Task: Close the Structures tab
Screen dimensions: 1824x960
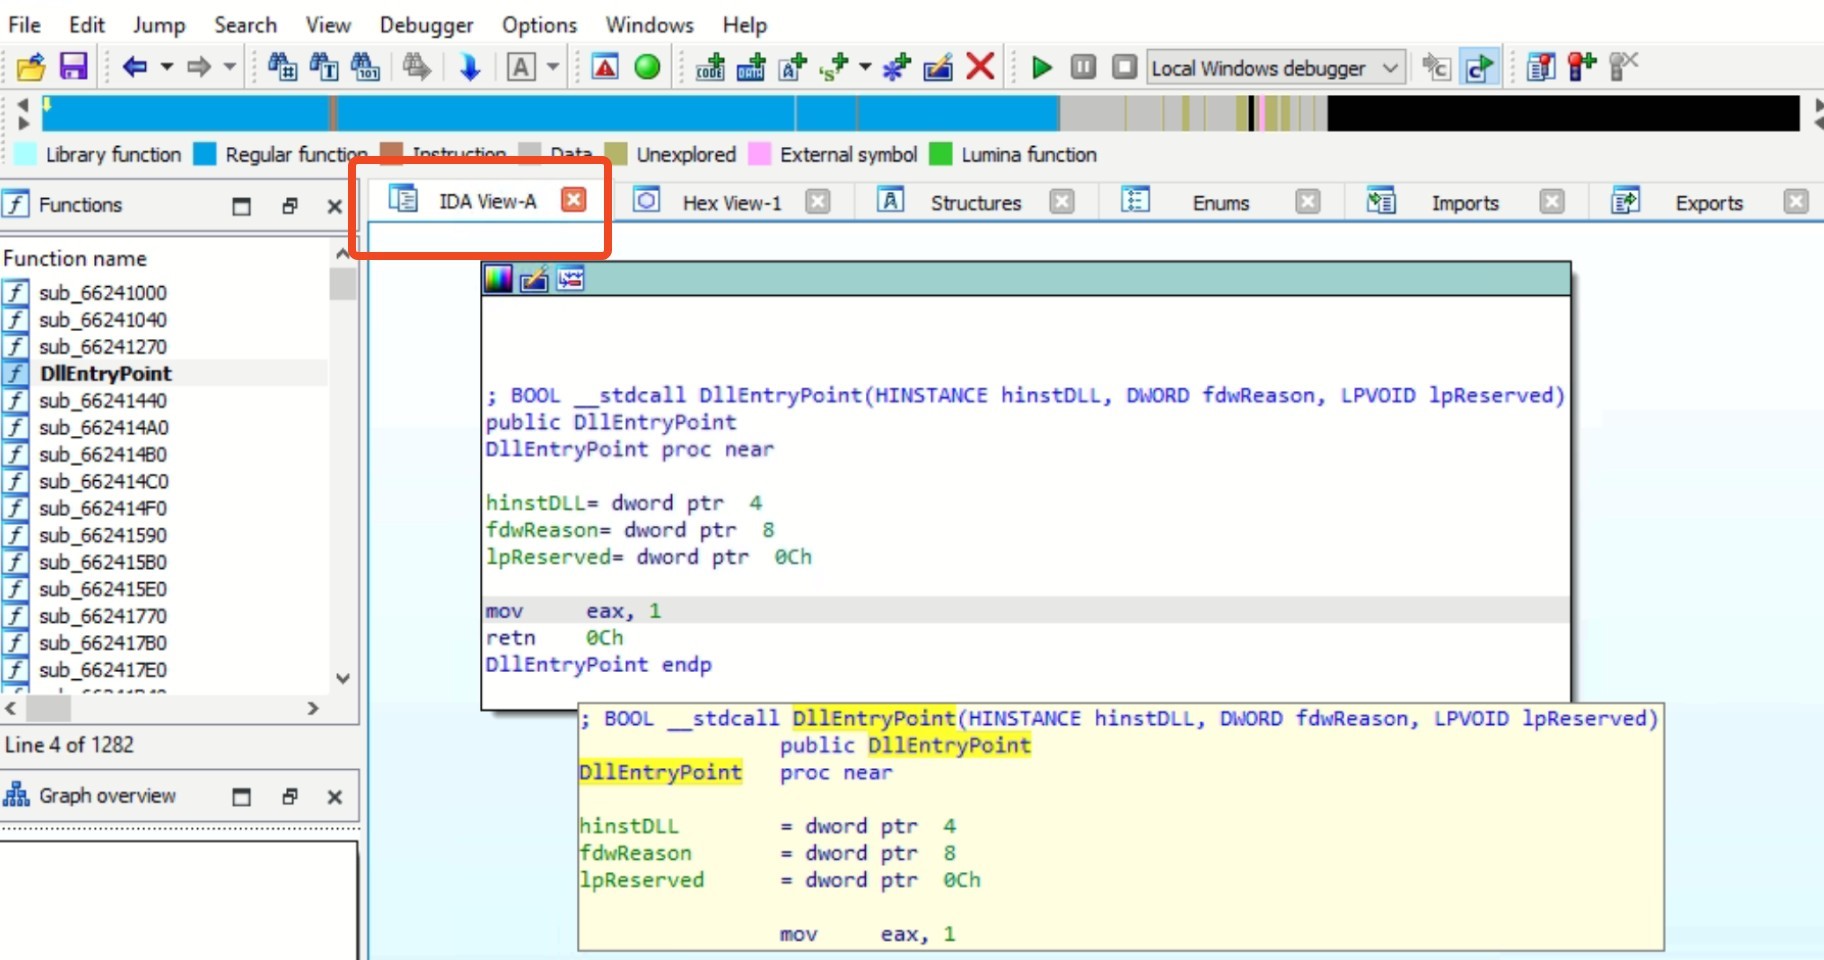Action: pyautogui.click(x=1062, y=202)
